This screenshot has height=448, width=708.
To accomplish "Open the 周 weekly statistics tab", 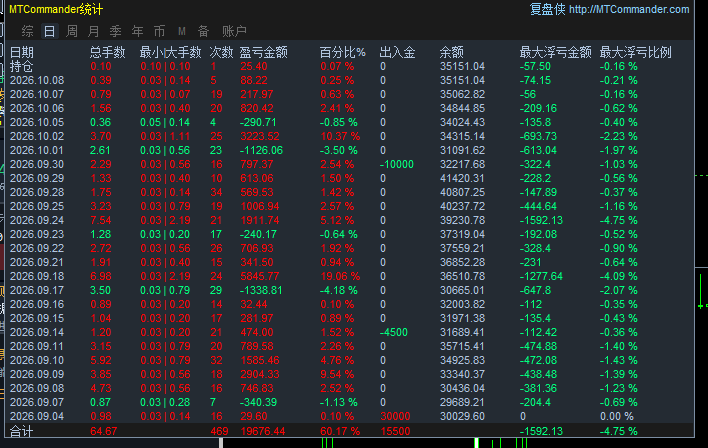I will pyautogui.click(x=72, y=31).
